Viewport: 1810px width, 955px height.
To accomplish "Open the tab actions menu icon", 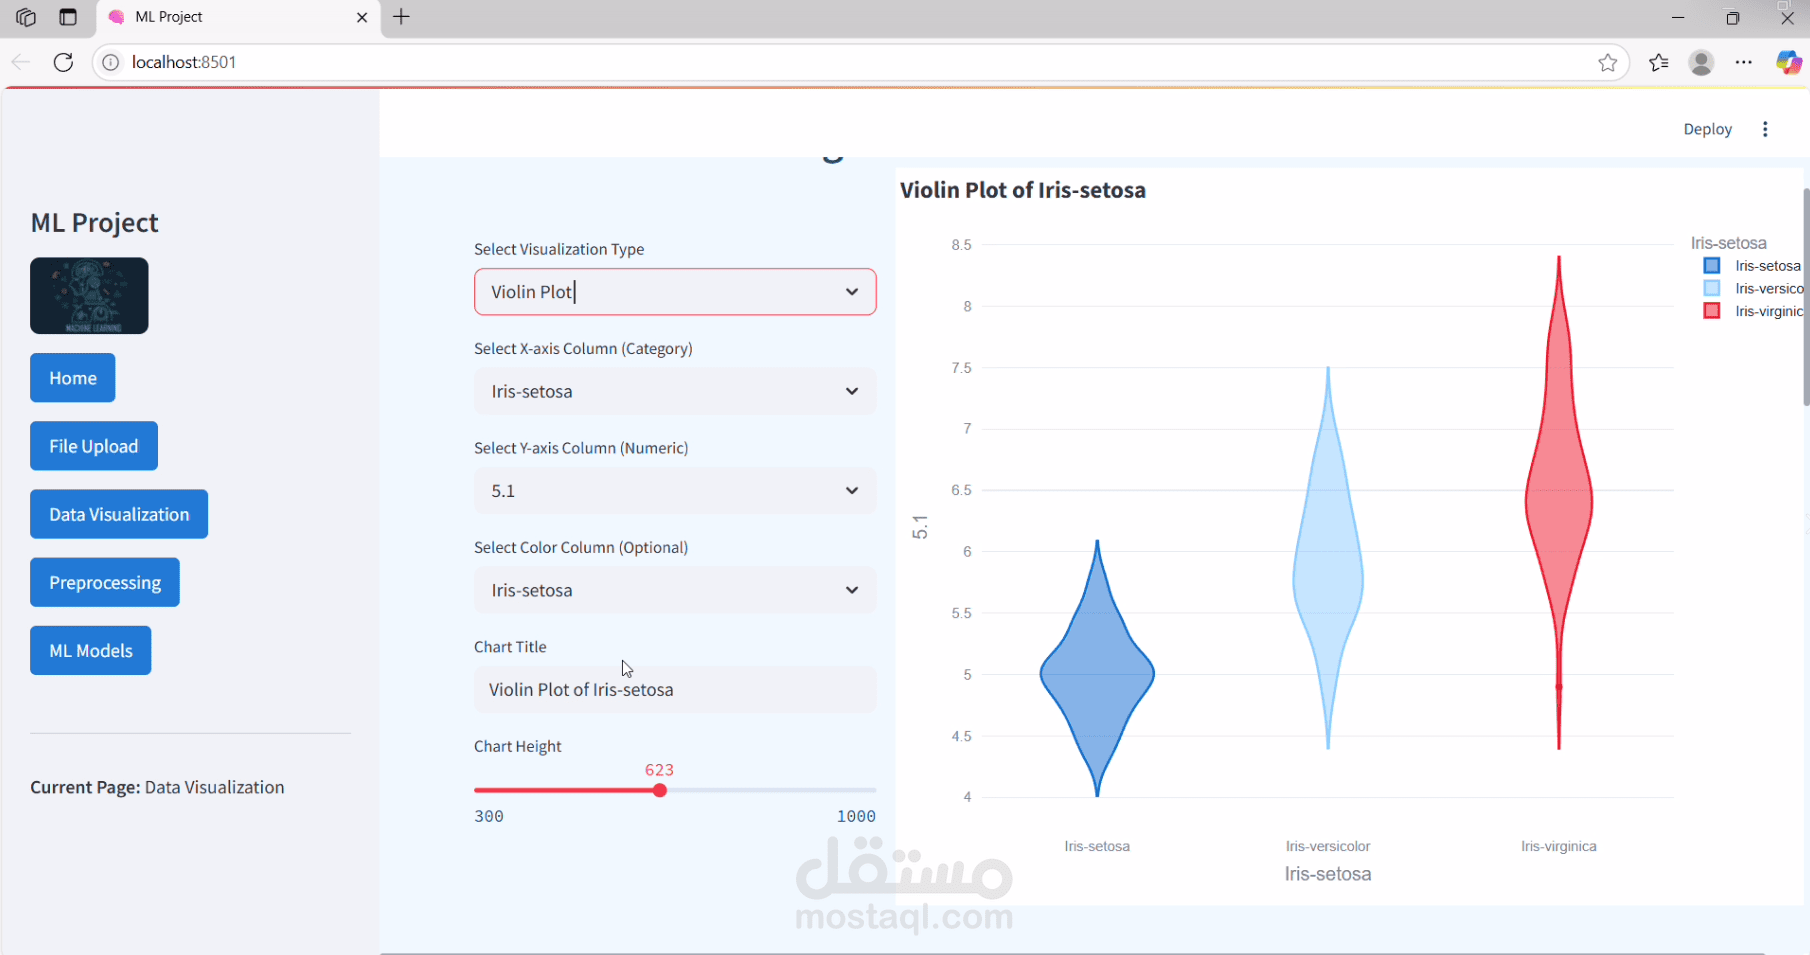I will [68, 17].
